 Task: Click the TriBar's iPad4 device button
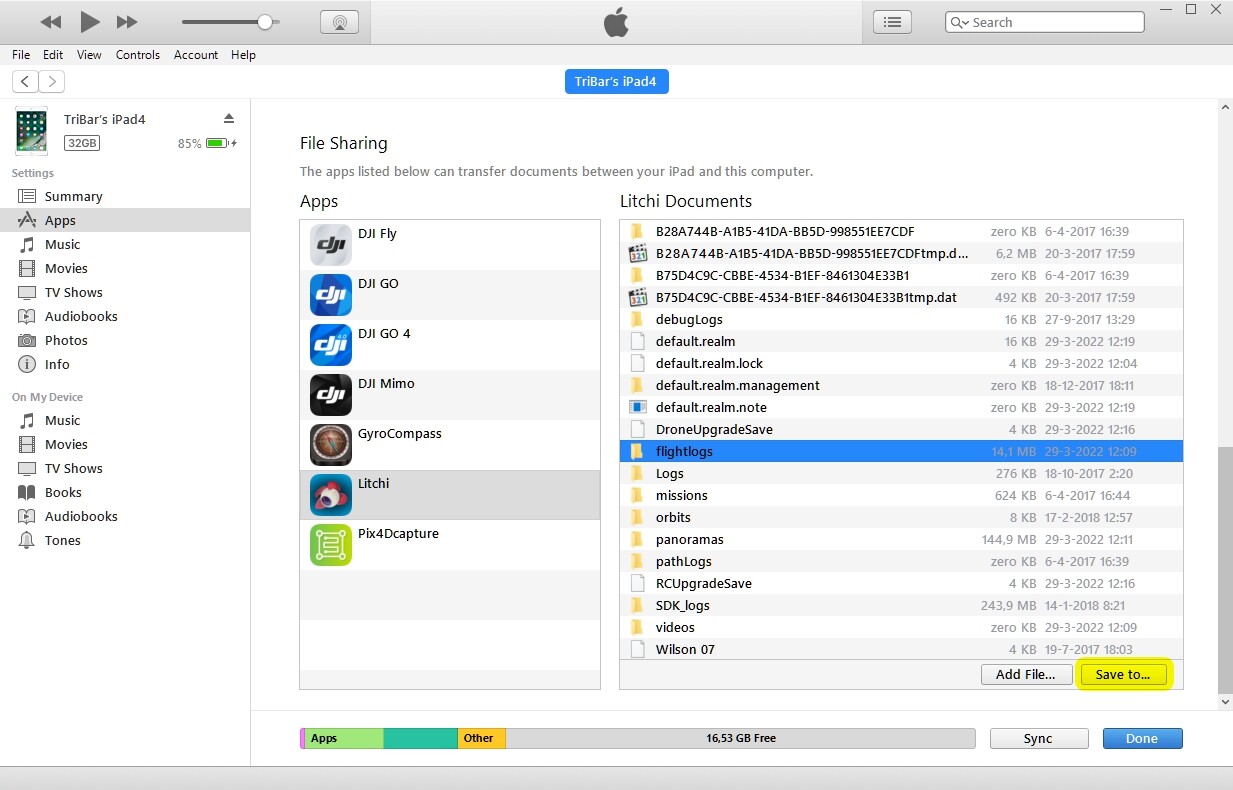[x=616, y=82]
